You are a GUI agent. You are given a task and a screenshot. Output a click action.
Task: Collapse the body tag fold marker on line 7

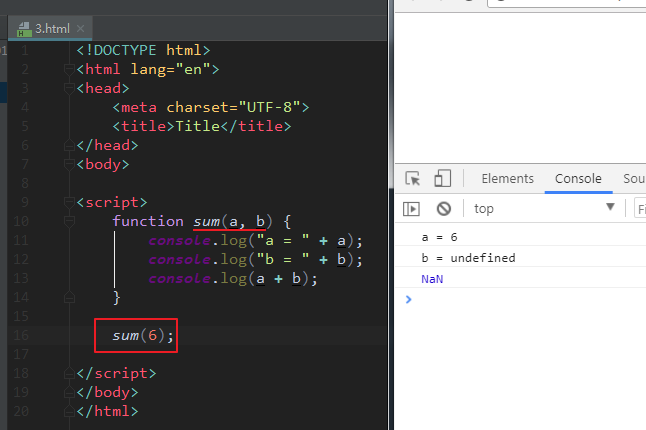pyautogui.click(x=69, y=164)
